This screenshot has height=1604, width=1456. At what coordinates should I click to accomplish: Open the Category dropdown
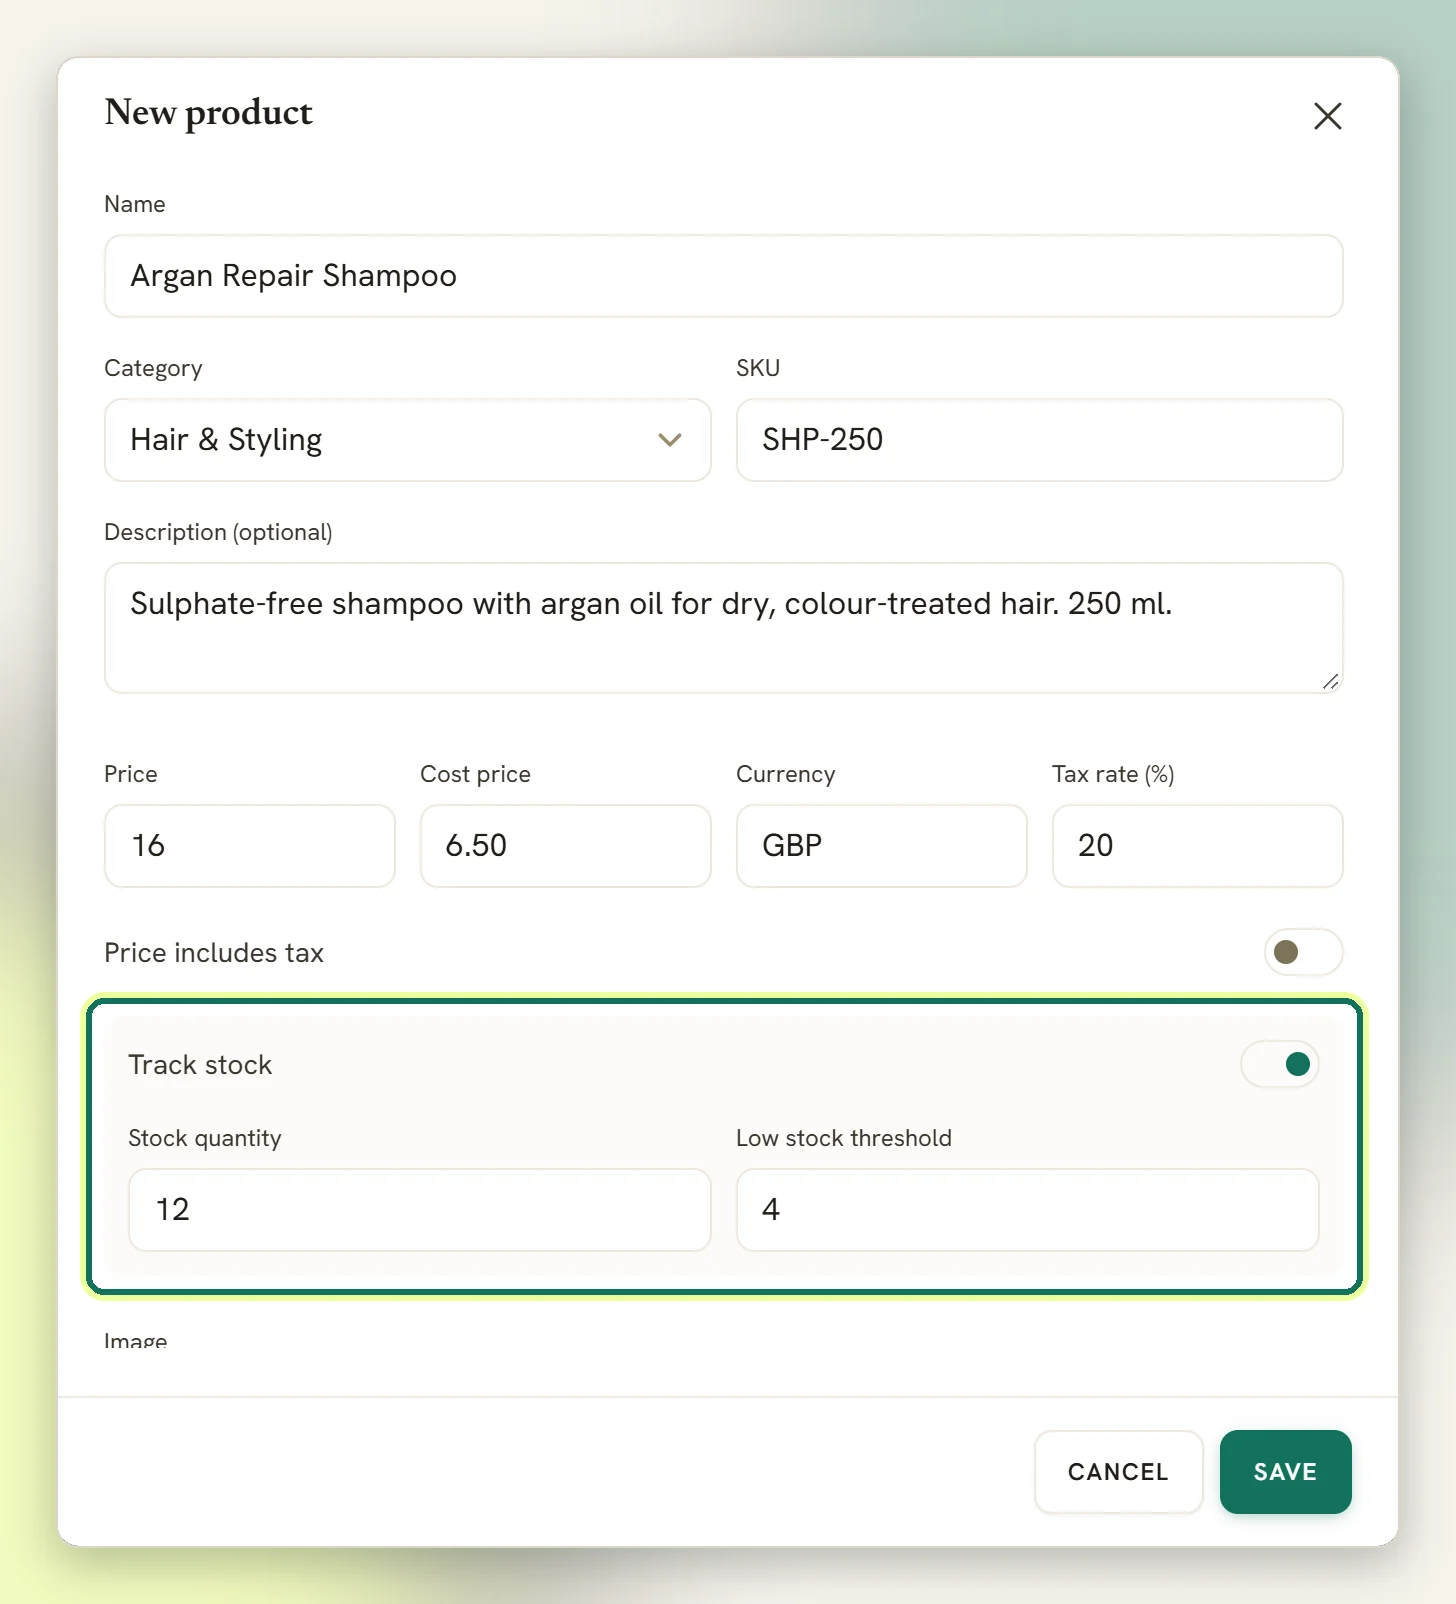click(408, 440)
